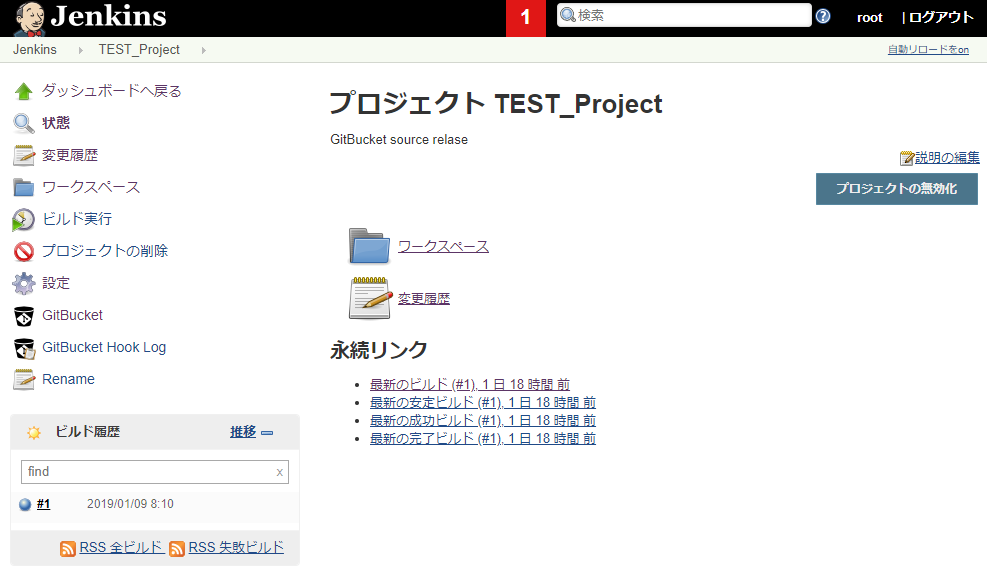Open the main 変更履歴 link

click(424, 298)
